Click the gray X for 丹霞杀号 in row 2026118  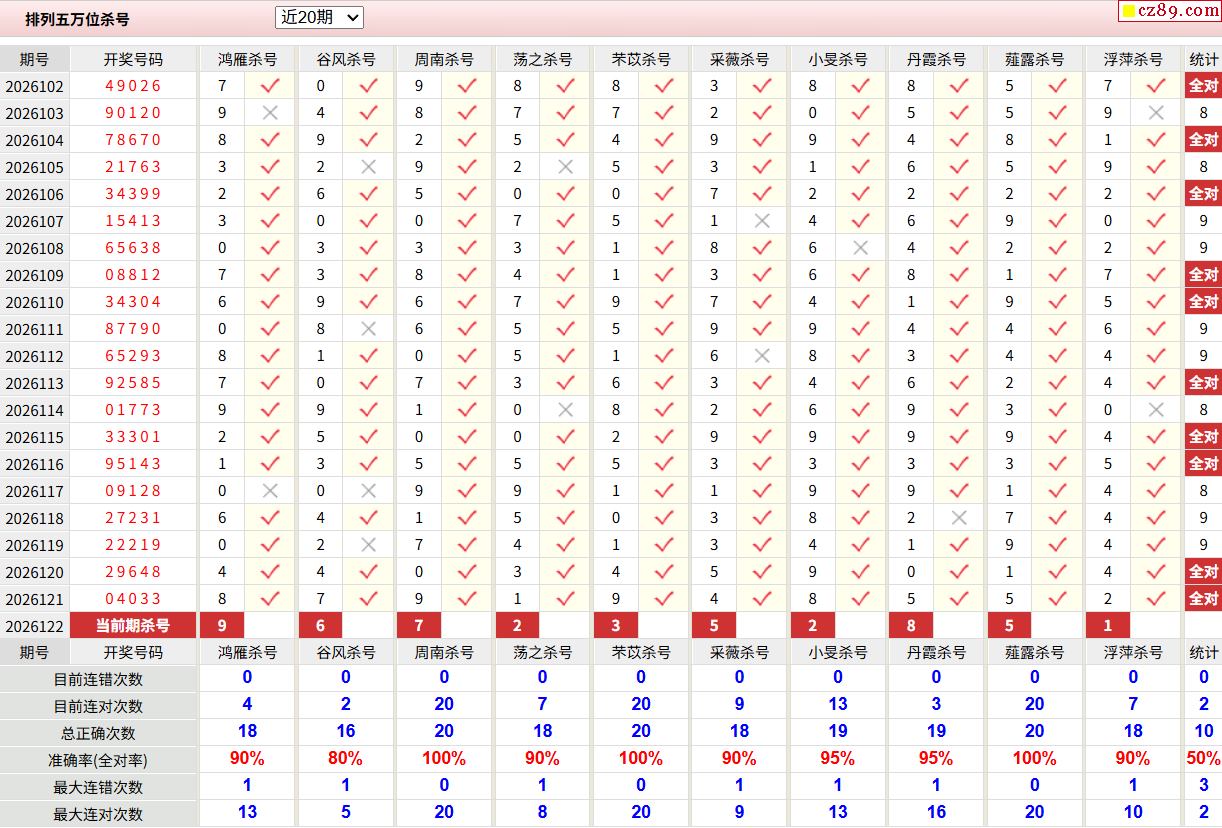(x=959, y=518)
